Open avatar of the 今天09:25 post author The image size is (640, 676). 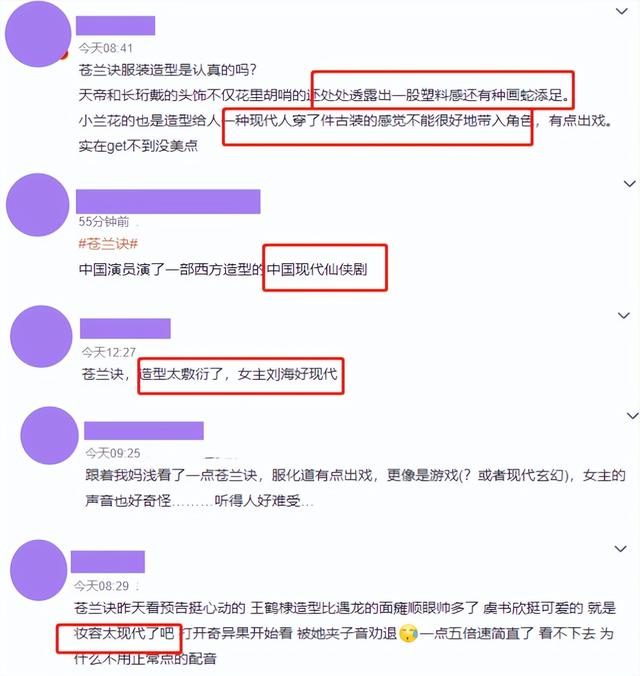tap(50, 435)
